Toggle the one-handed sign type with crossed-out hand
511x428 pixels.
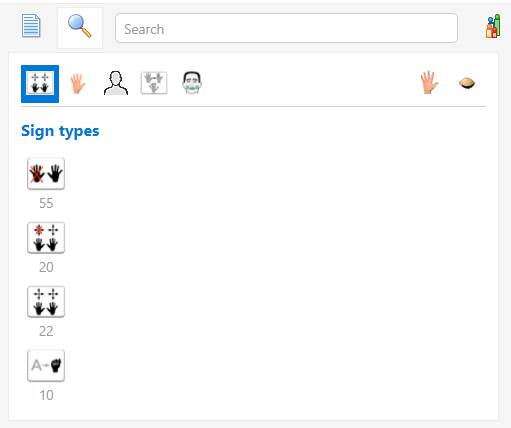[46, 174]
